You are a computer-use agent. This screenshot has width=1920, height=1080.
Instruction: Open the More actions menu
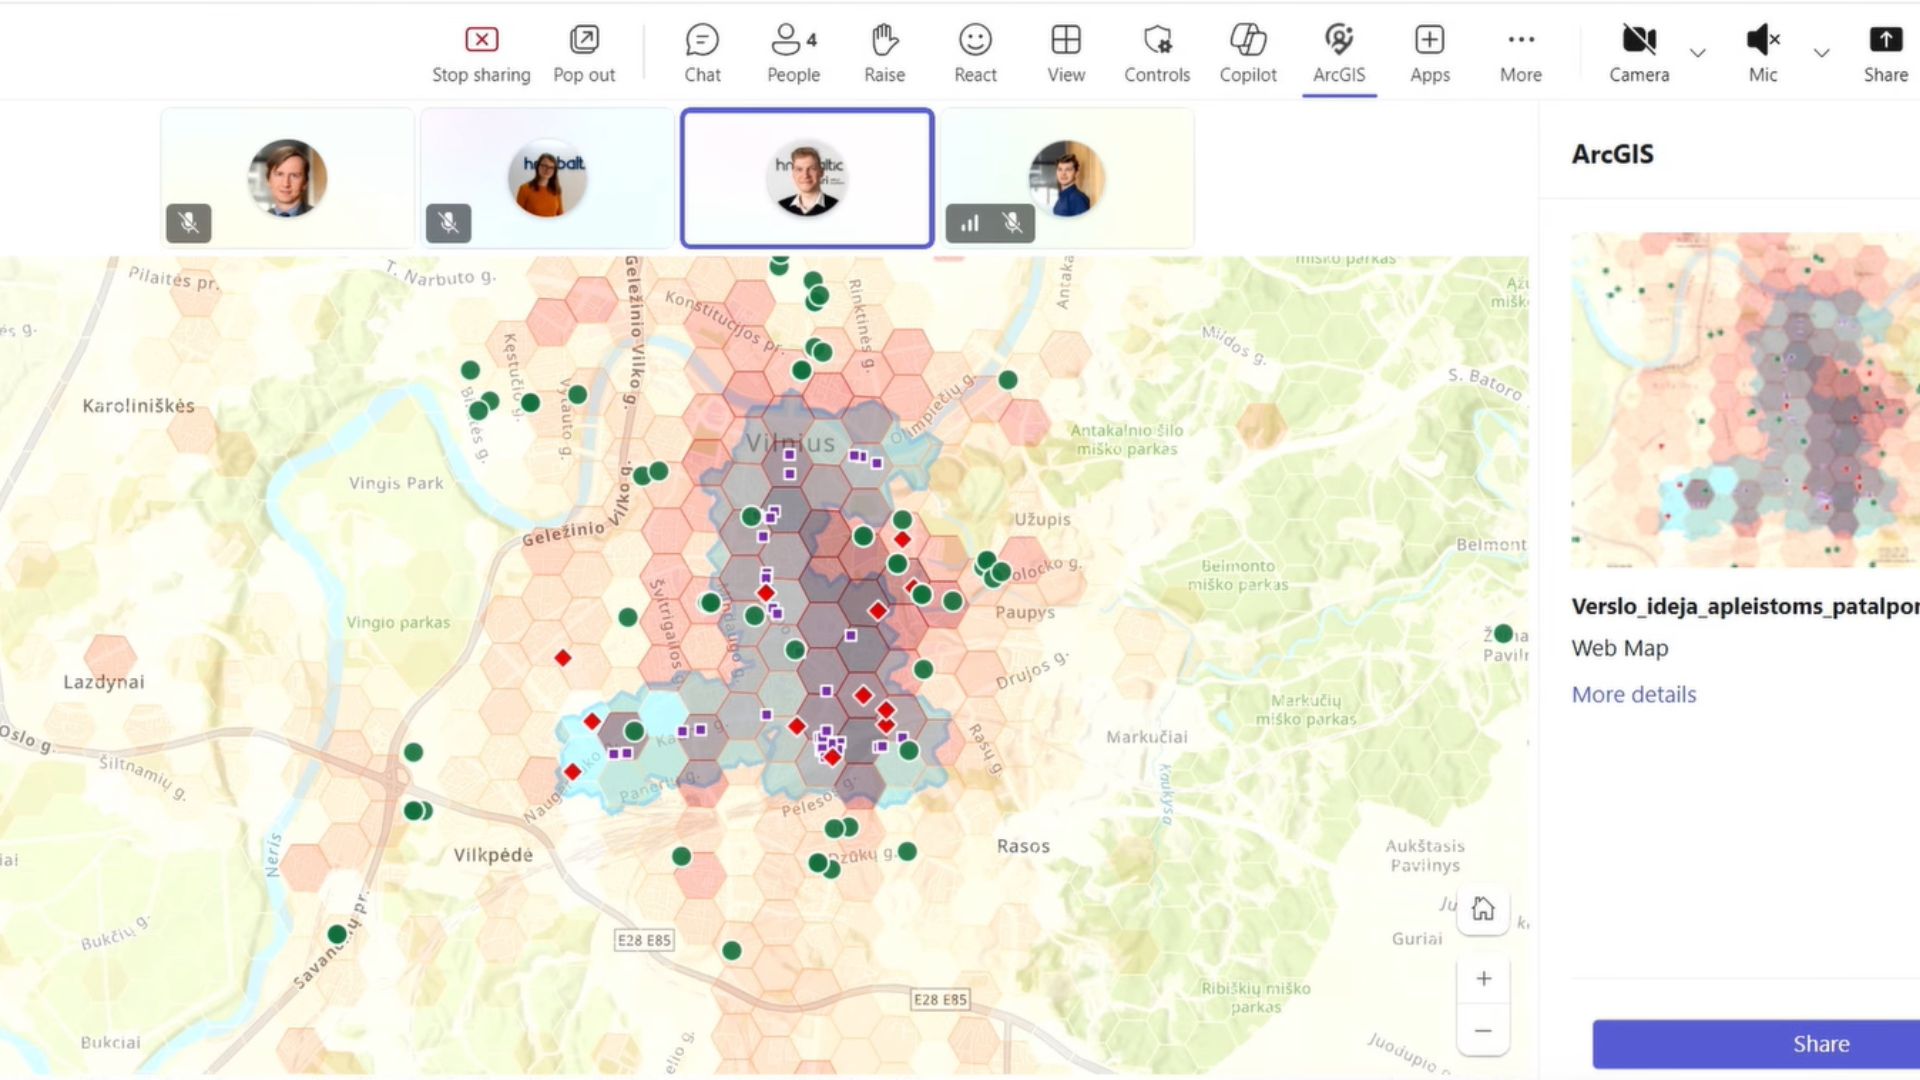pyautogui.click(x=1521, y=55)
